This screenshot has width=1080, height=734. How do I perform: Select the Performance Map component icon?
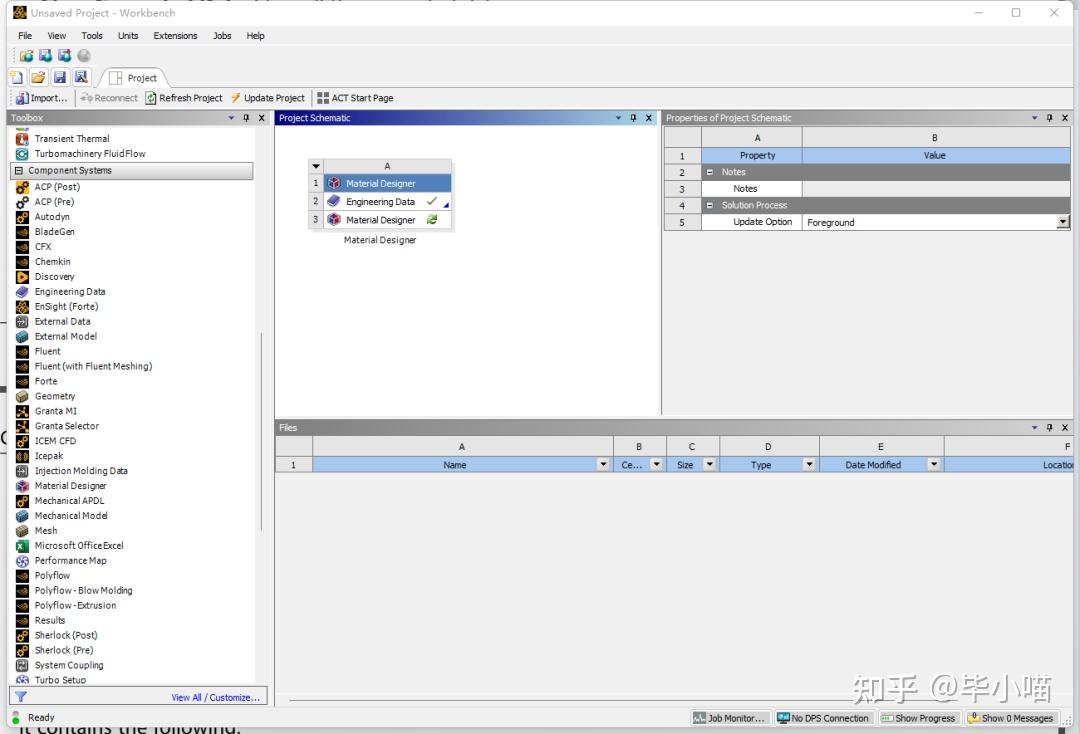(x=22, y=561)
